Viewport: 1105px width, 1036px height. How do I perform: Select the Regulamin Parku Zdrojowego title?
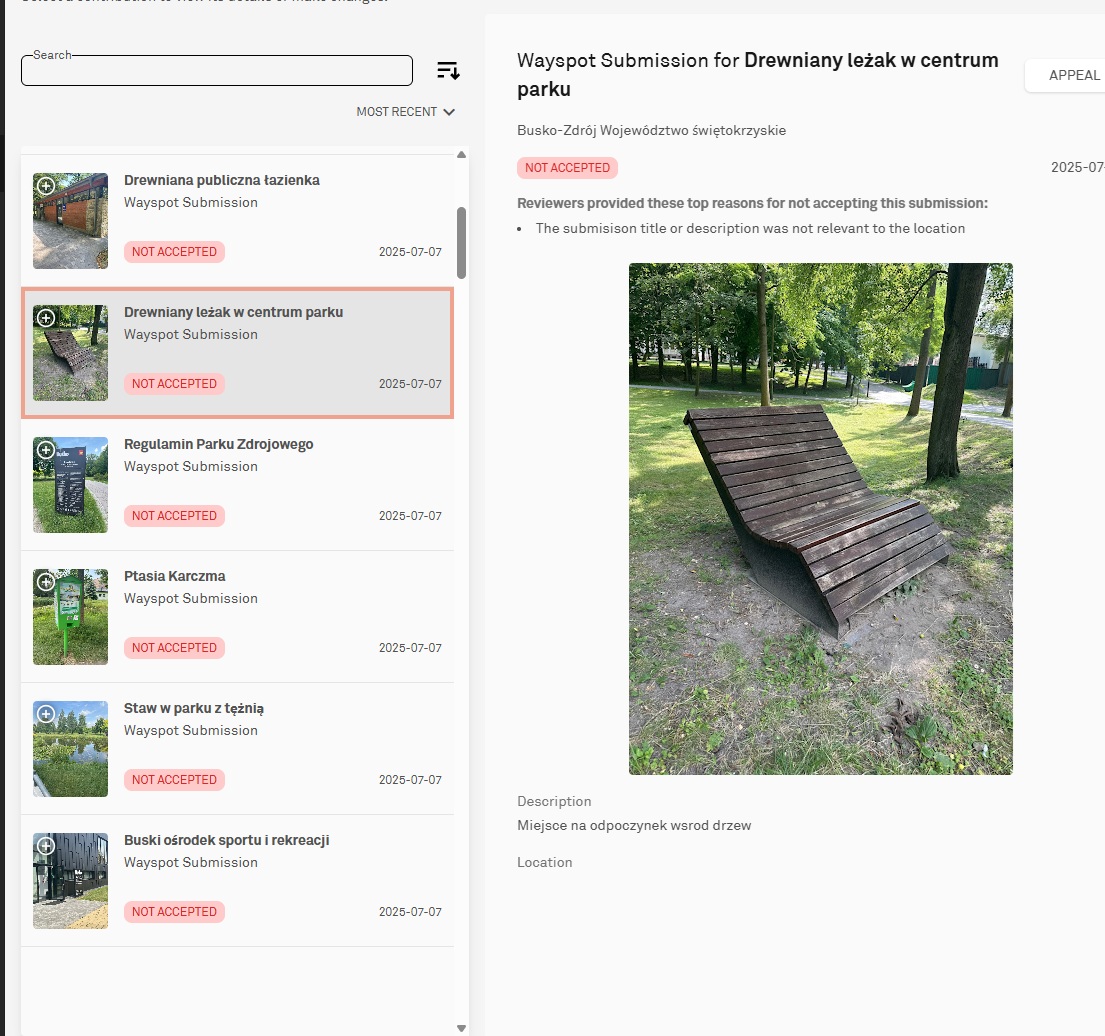(x=218, y=444)
